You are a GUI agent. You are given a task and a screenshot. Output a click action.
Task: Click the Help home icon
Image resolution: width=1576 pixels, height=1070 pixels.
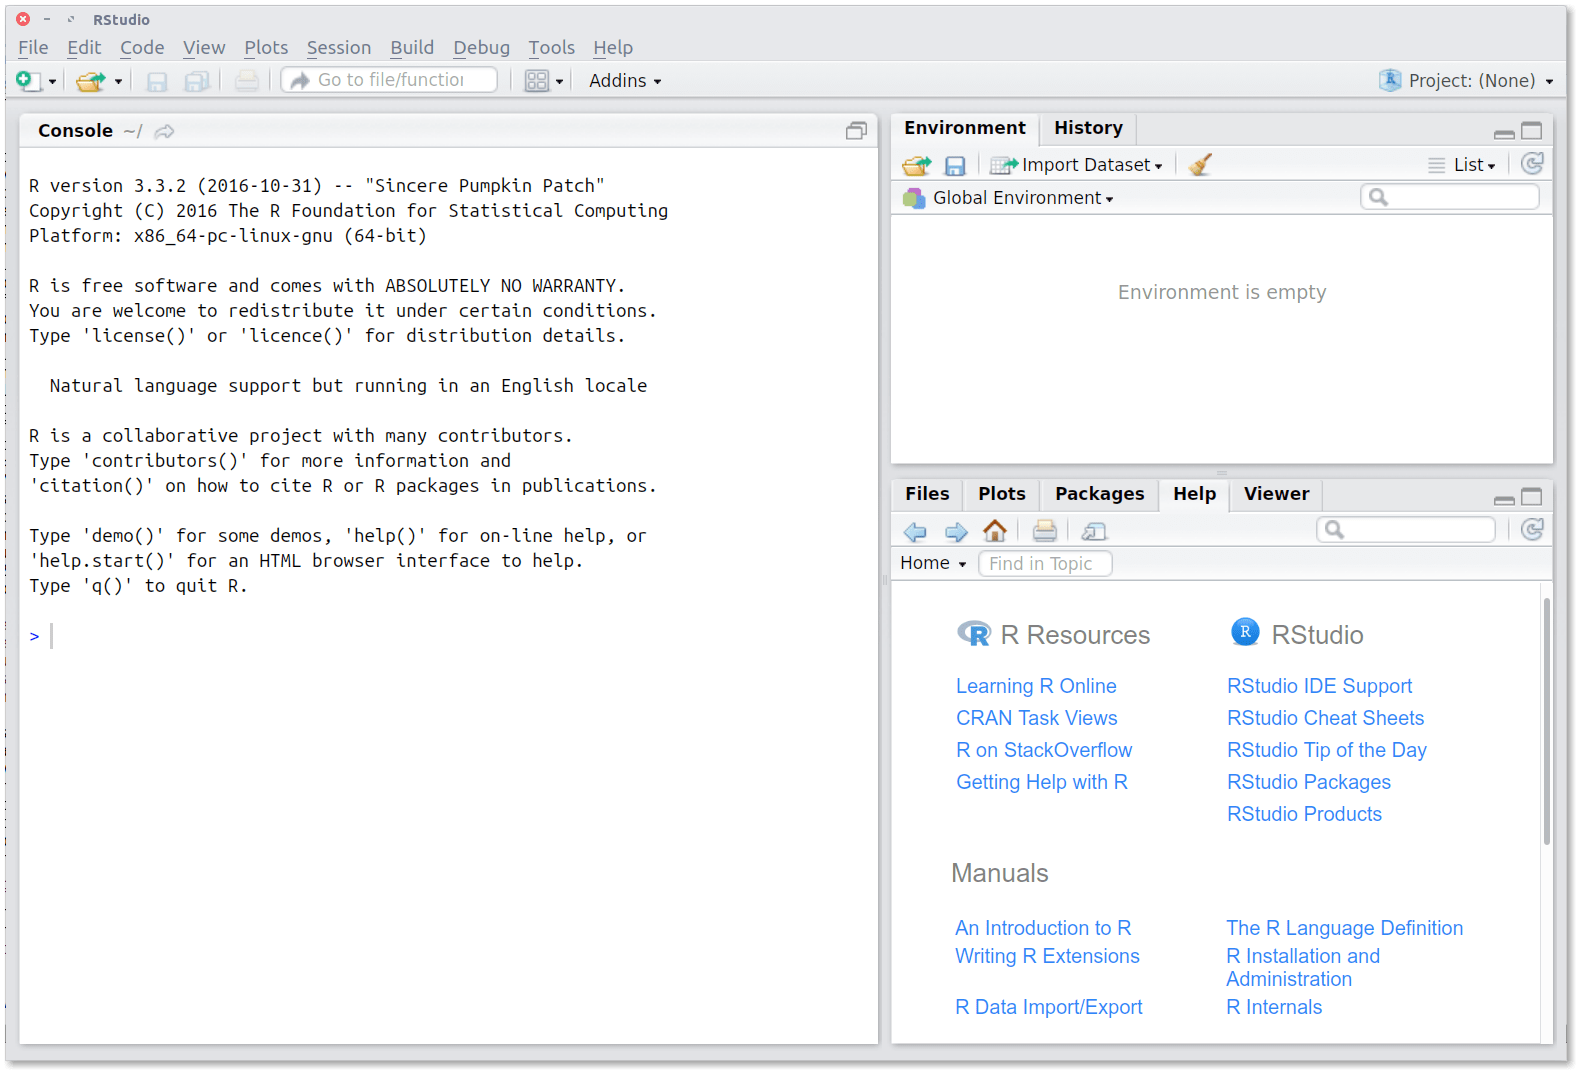(995, 530)
